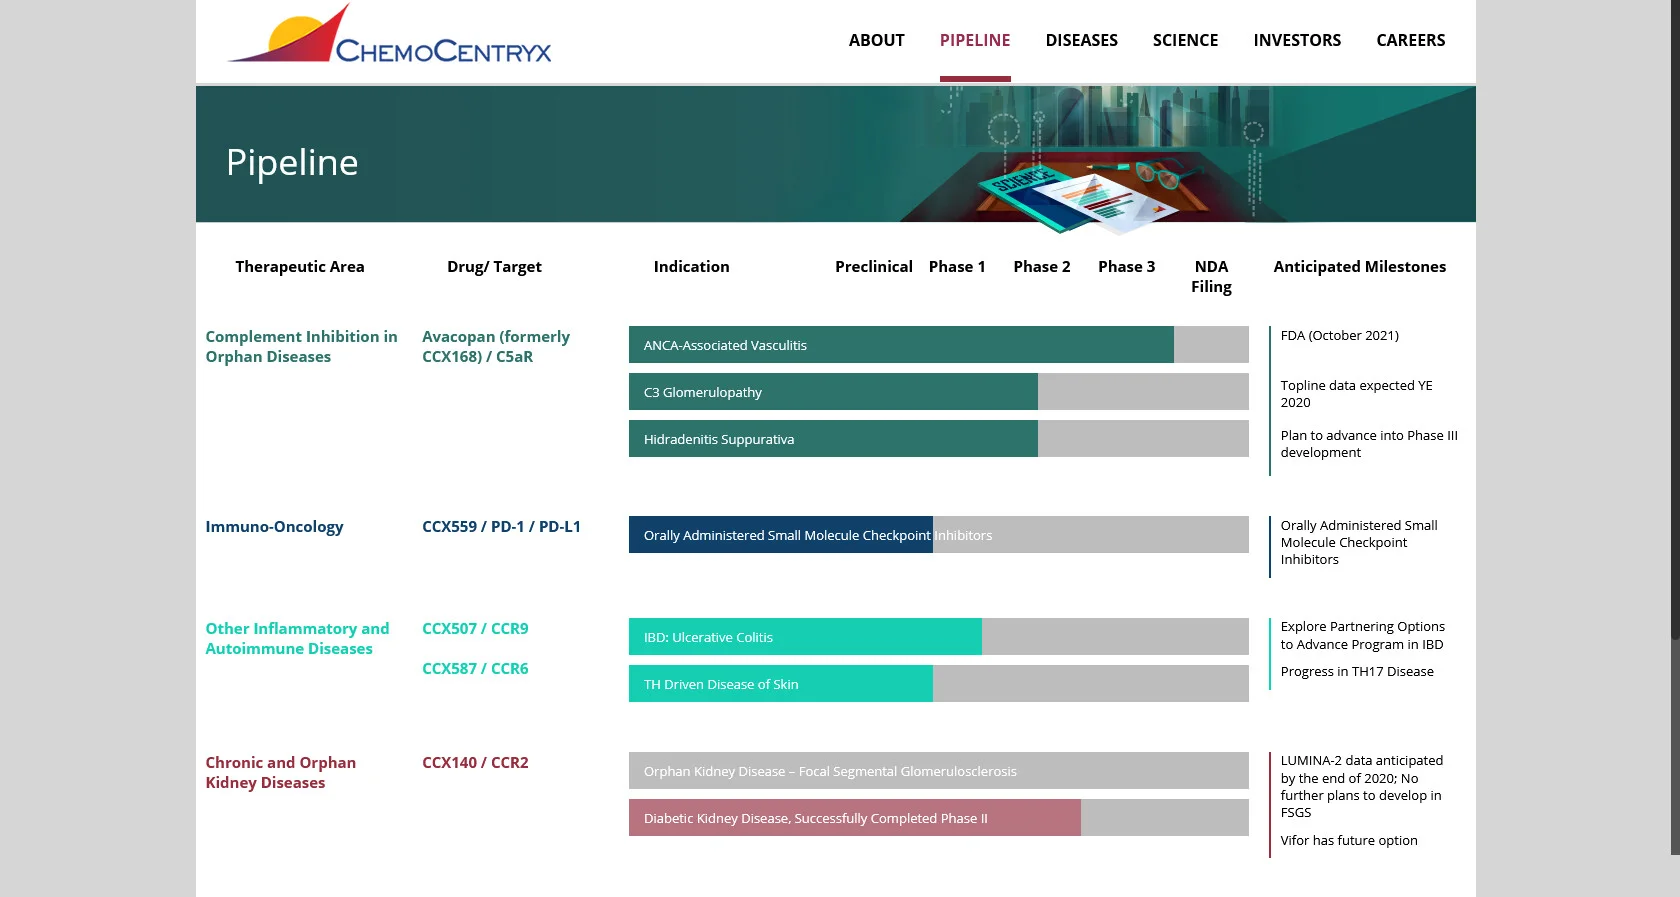Click the Phase 3 column header
The image size is (1680, 897).
1127,267
